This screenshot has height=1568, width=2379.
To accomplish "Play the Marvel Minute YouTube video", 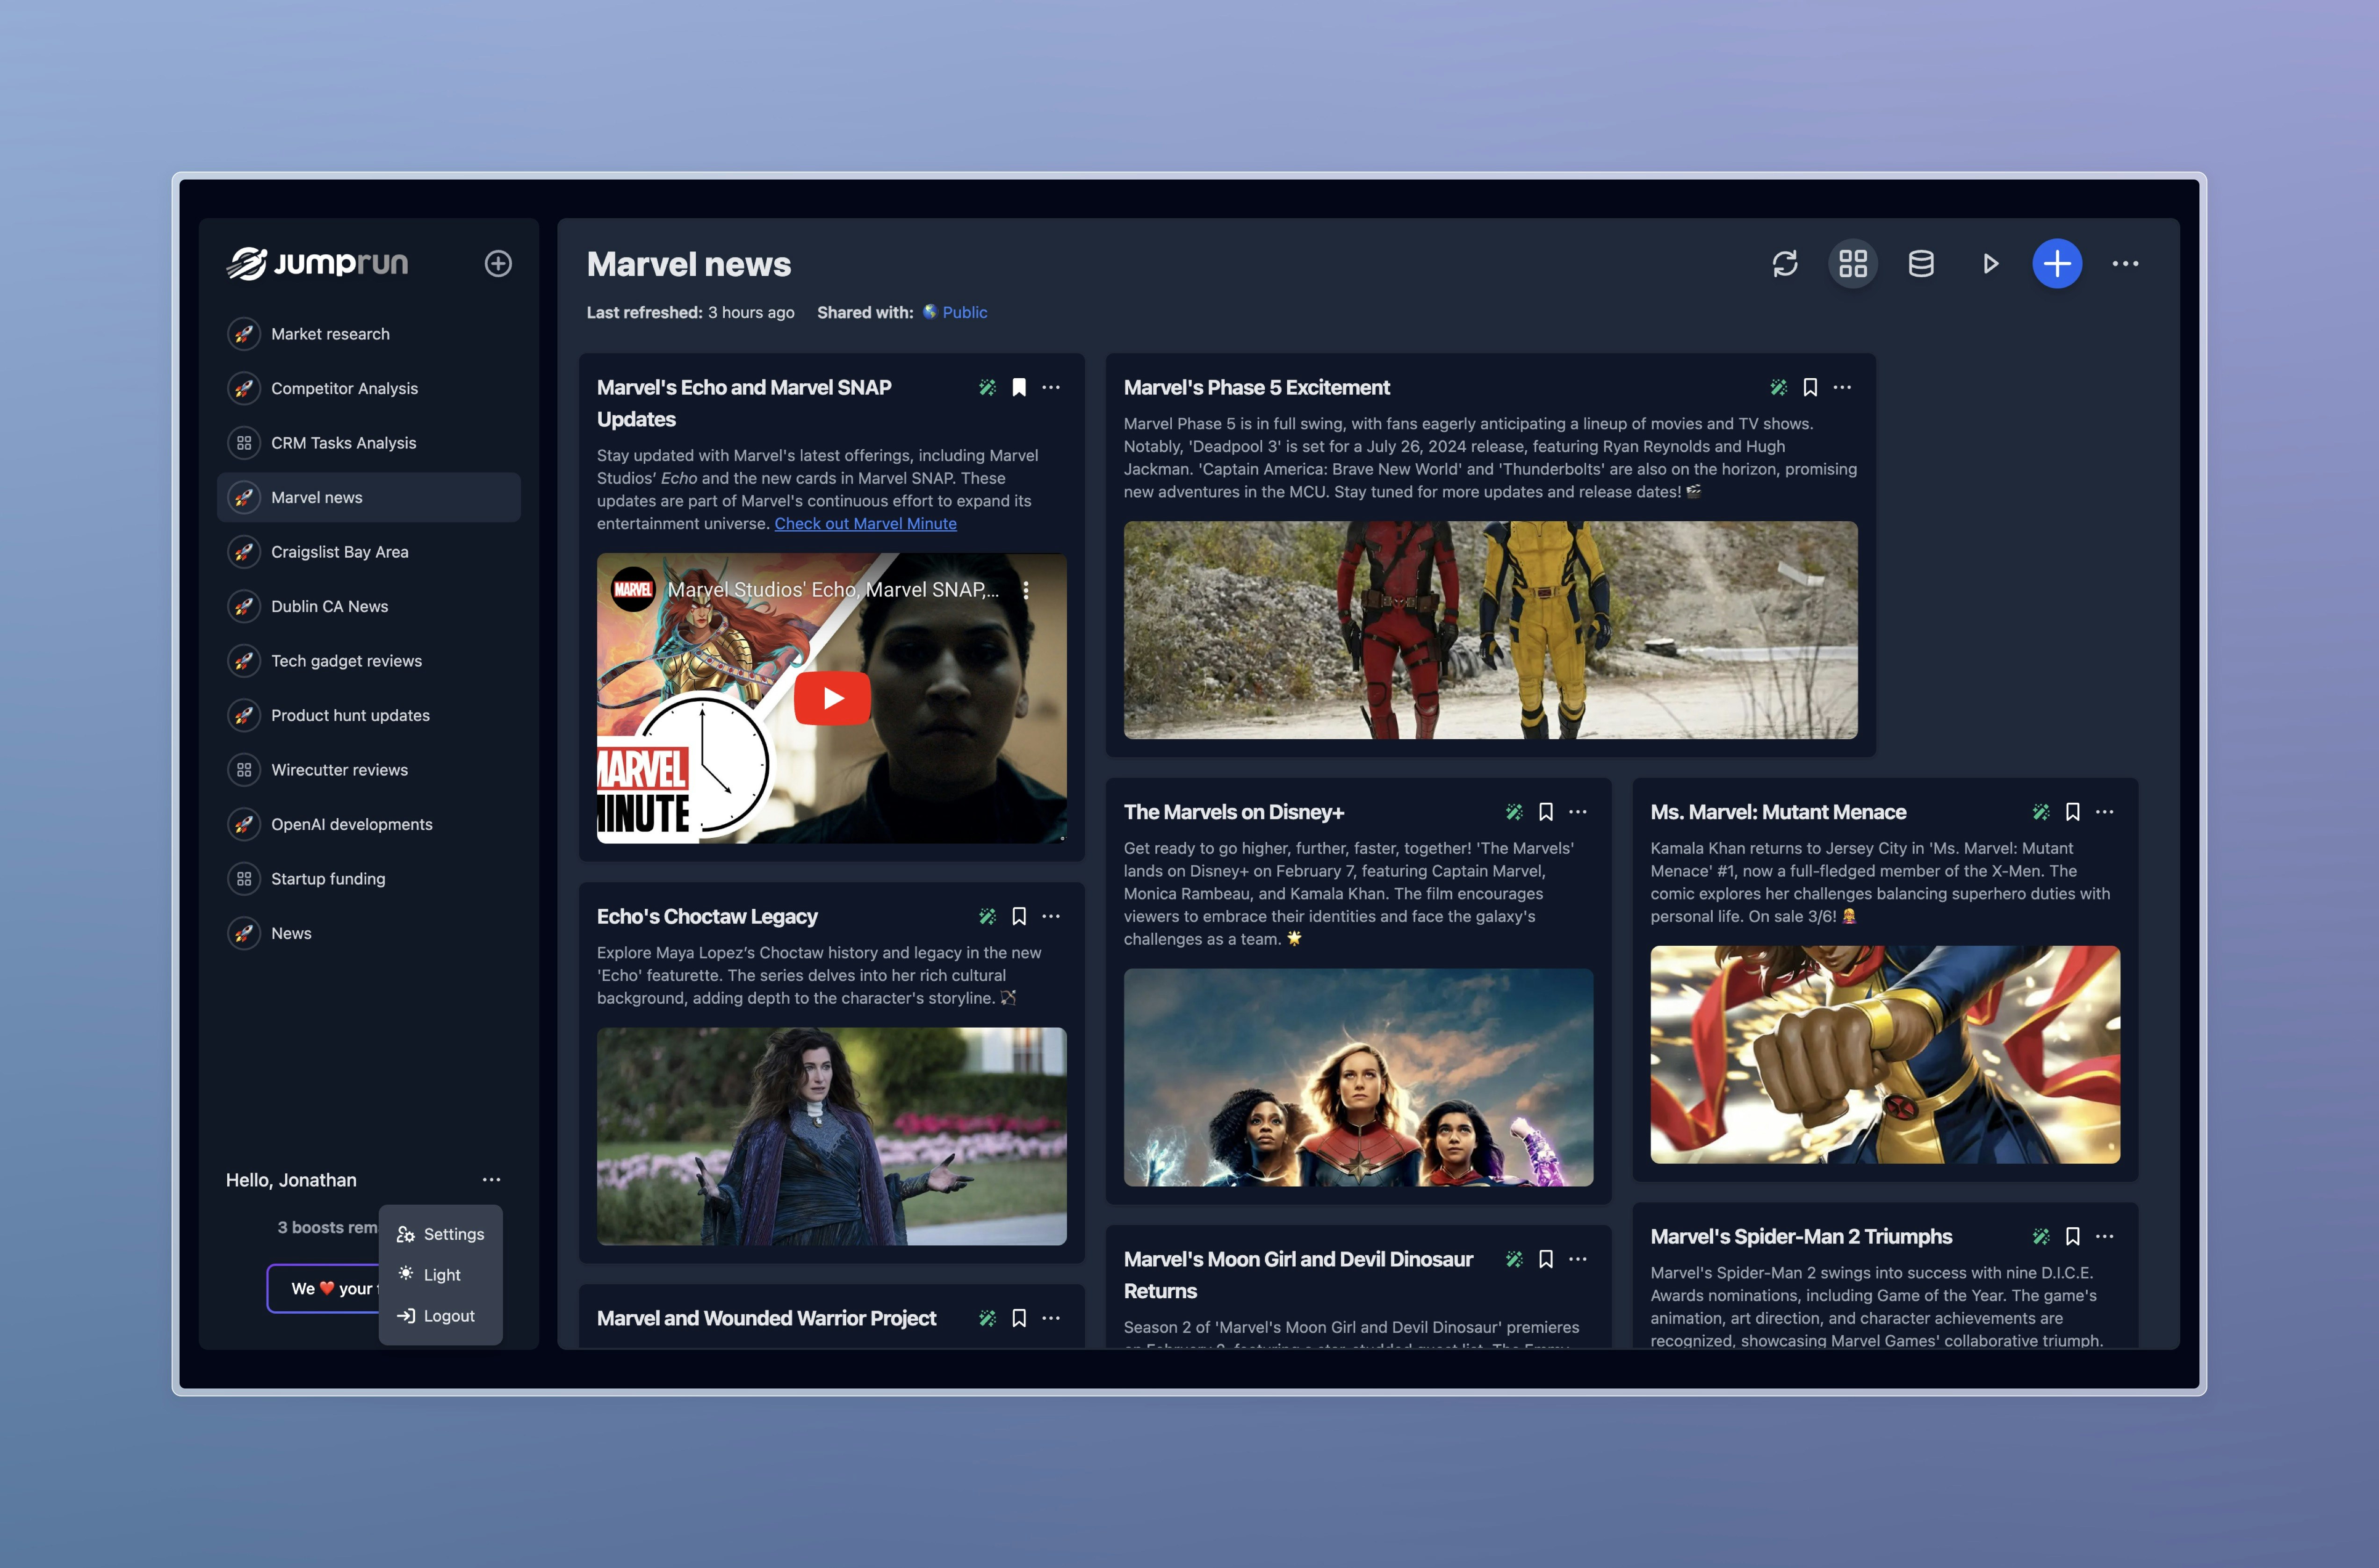I will click(832, 698).
